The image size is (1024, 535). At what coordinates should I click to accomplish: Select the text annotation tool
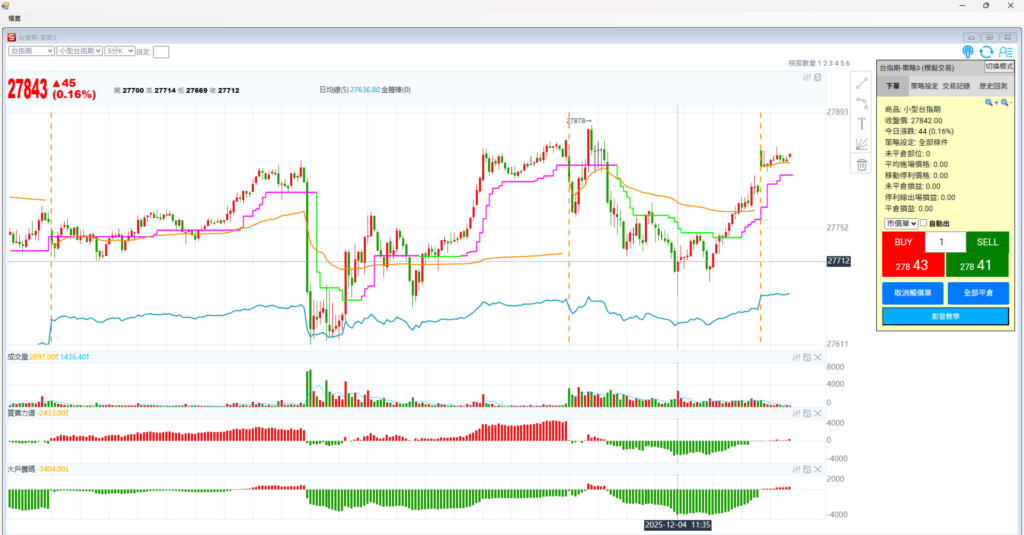(861, 123)
